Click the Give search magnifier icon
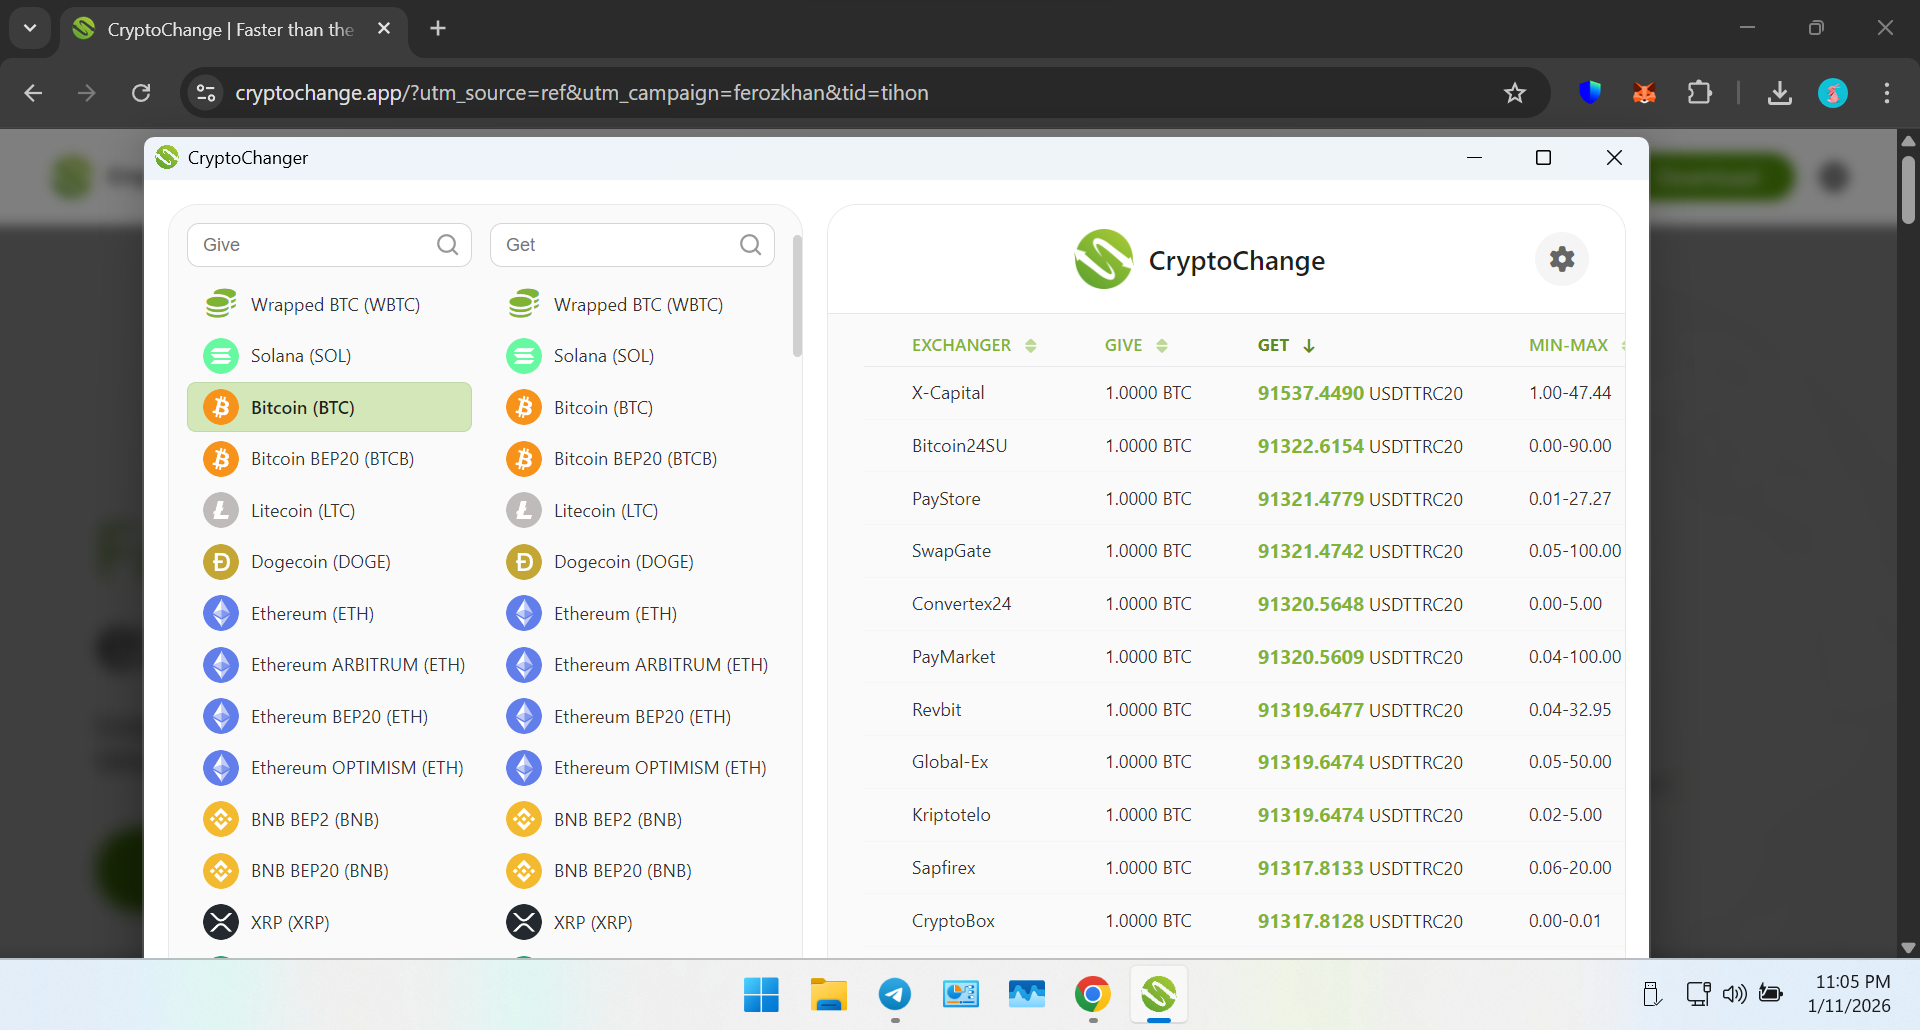Image resolution: width=1920 pixels, height=1030 pixels. point(447,245)
